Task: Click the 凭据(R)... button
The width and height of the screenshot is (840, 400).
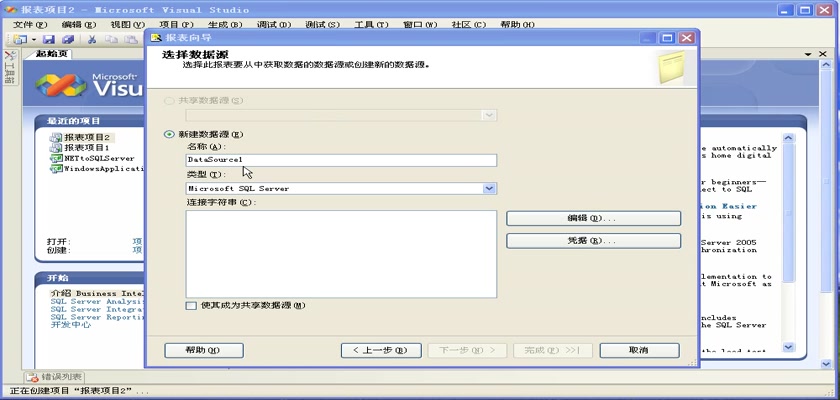Action: [x=593, y=241]
